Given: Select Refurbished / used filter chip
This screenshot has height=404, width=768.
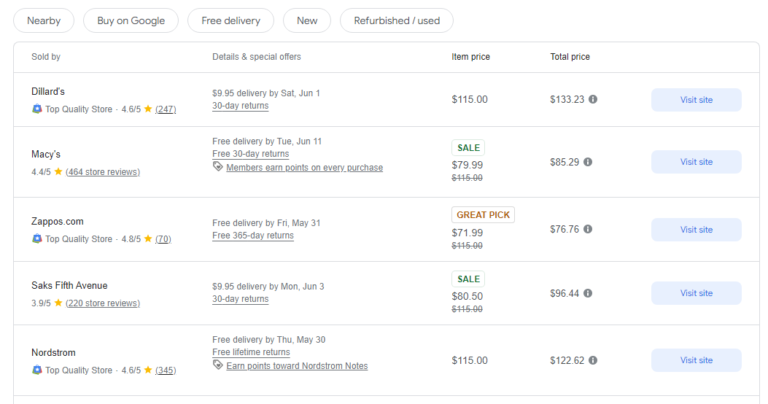Looking at the screenshot, I should point(396,20).
